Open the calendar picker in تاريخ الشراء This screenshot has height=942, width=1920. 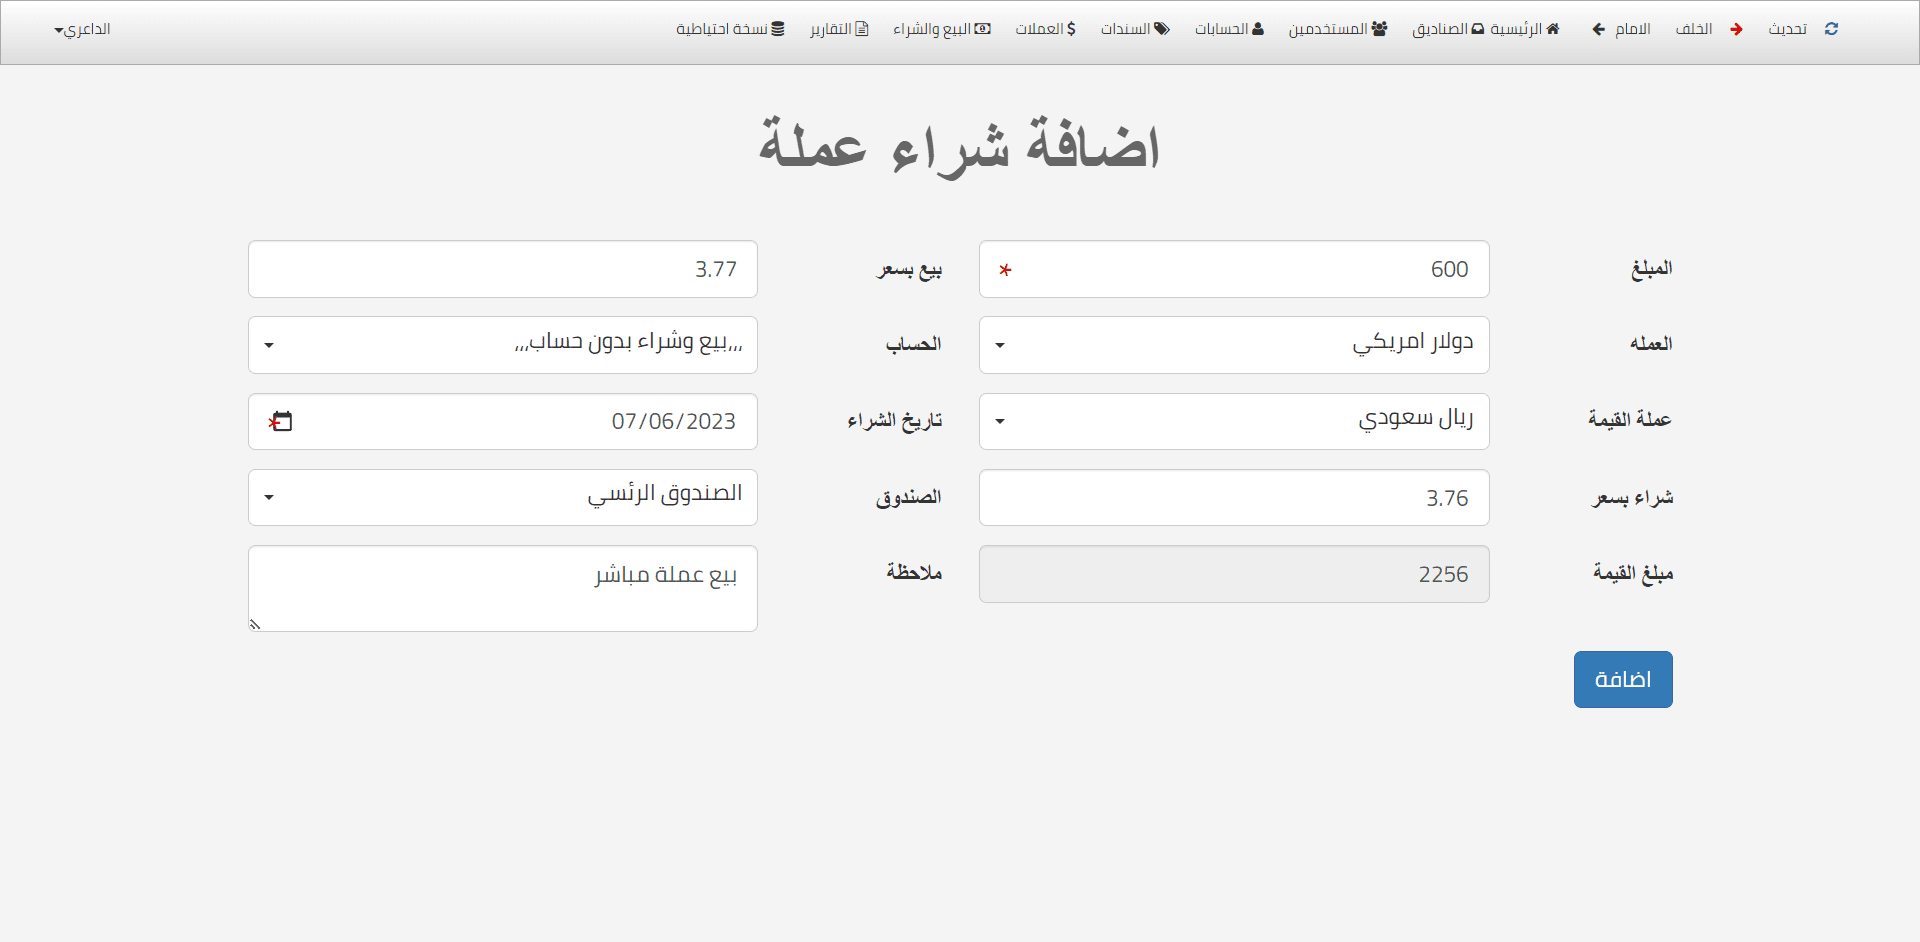(282, 422)
